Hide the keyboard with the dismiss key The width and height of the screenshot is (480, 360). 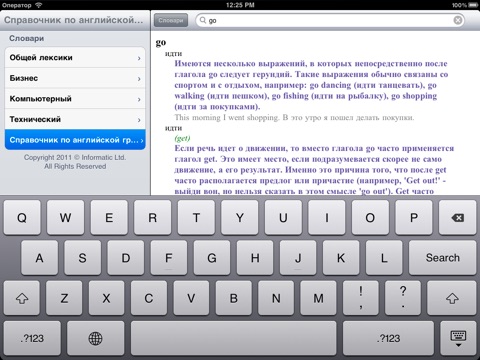(x=458, y=338)
